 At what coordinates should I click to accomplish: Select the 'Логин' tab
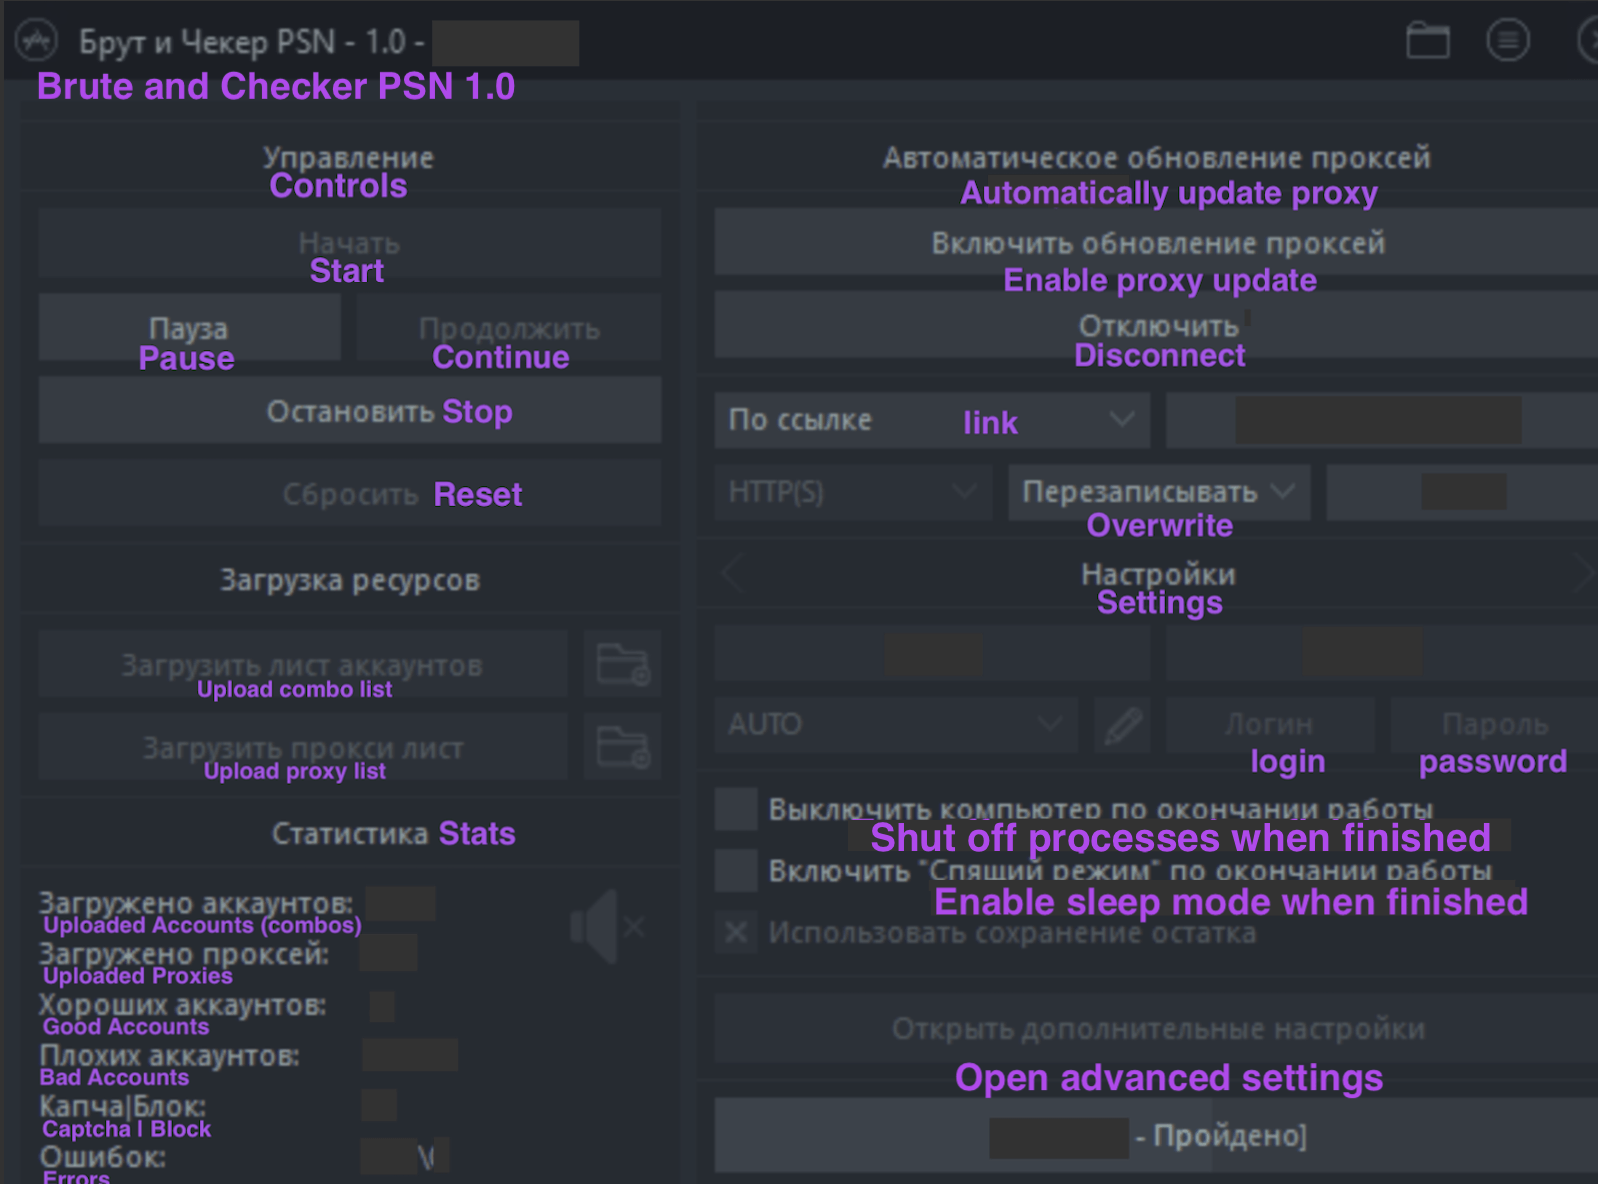(1269, 725)
